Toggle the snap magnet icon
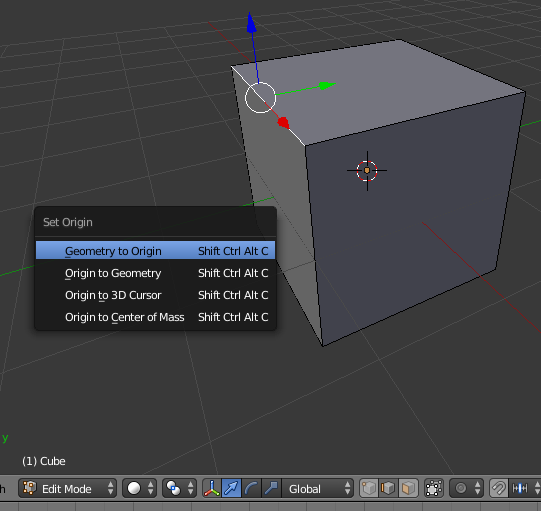The width and height of the screenshot is (541, 511). tap(499, 488)
